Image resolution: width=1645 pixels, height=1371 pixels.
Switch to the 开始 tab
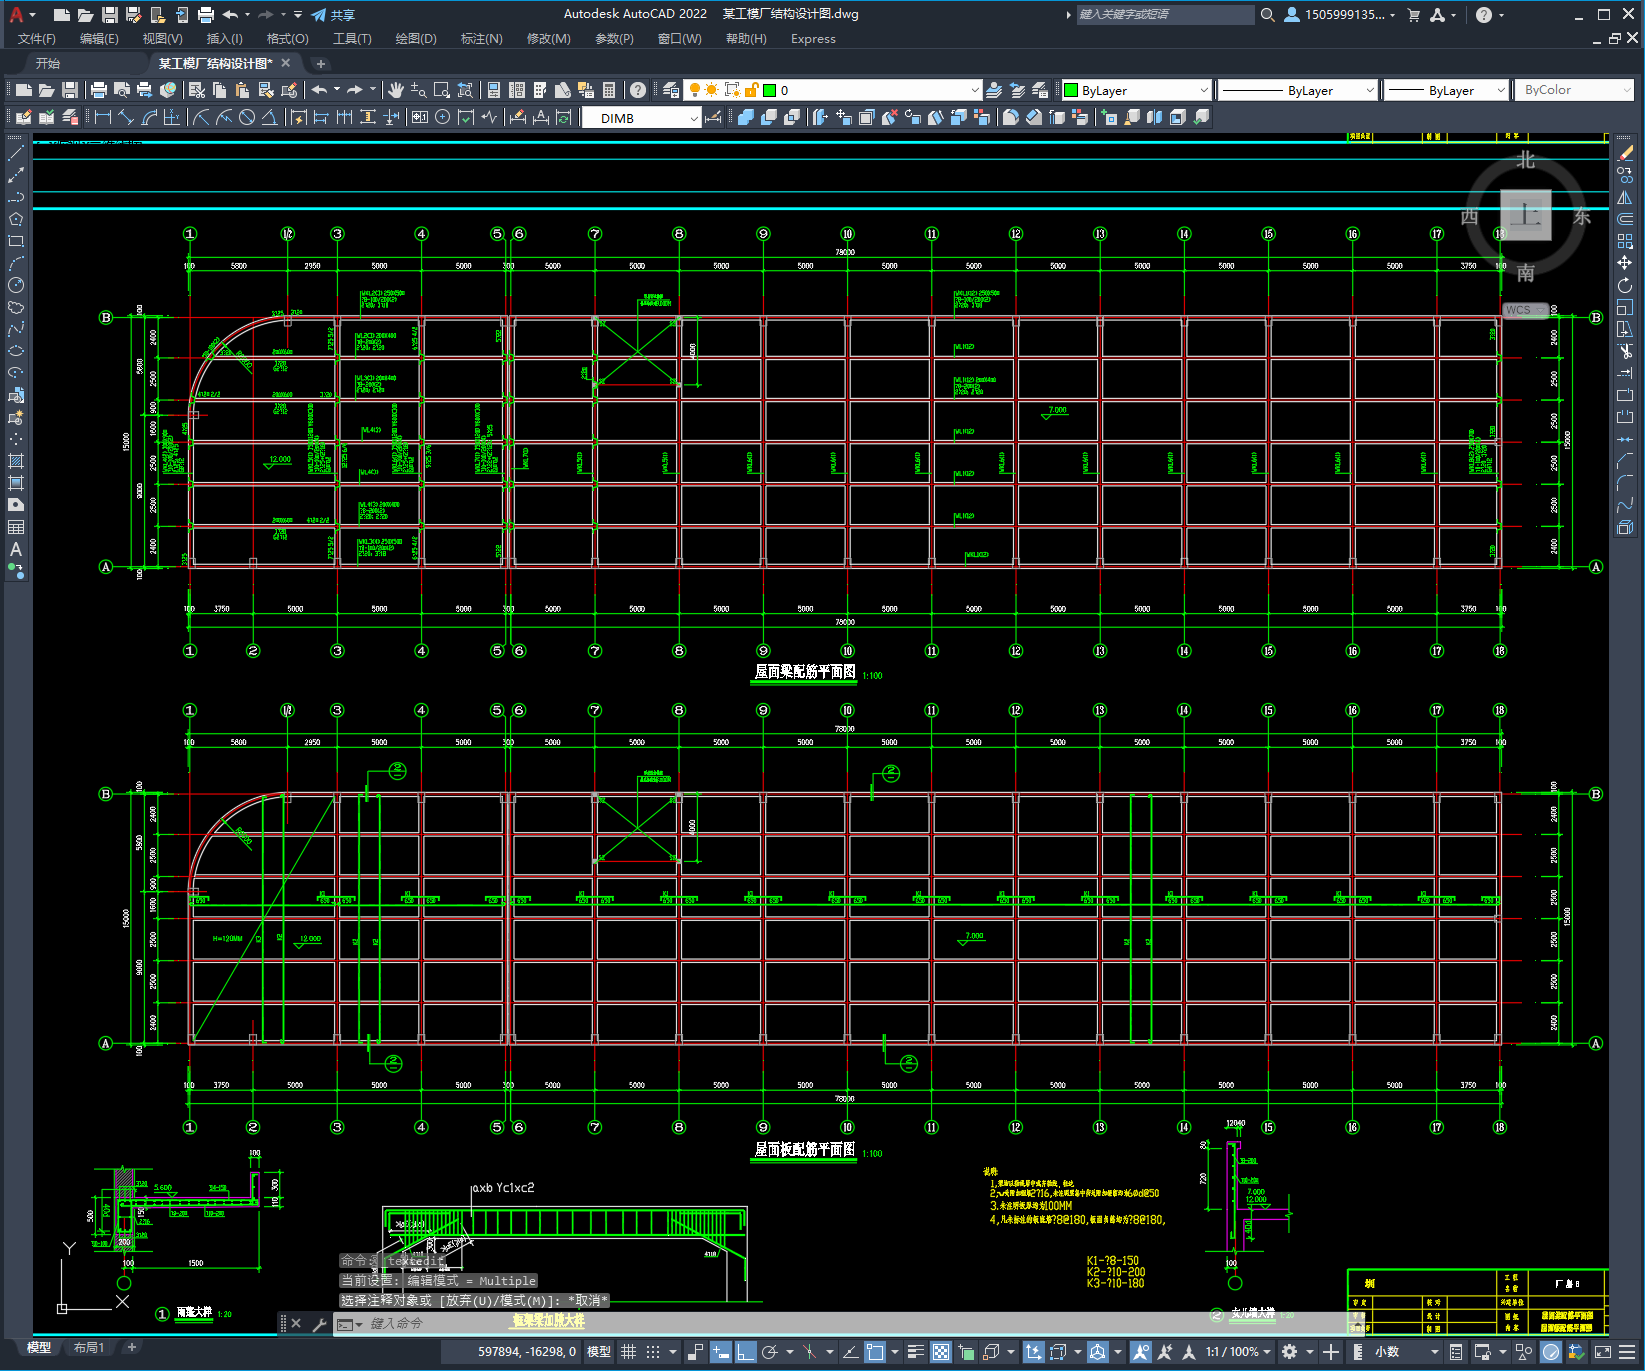click(48, 63)
